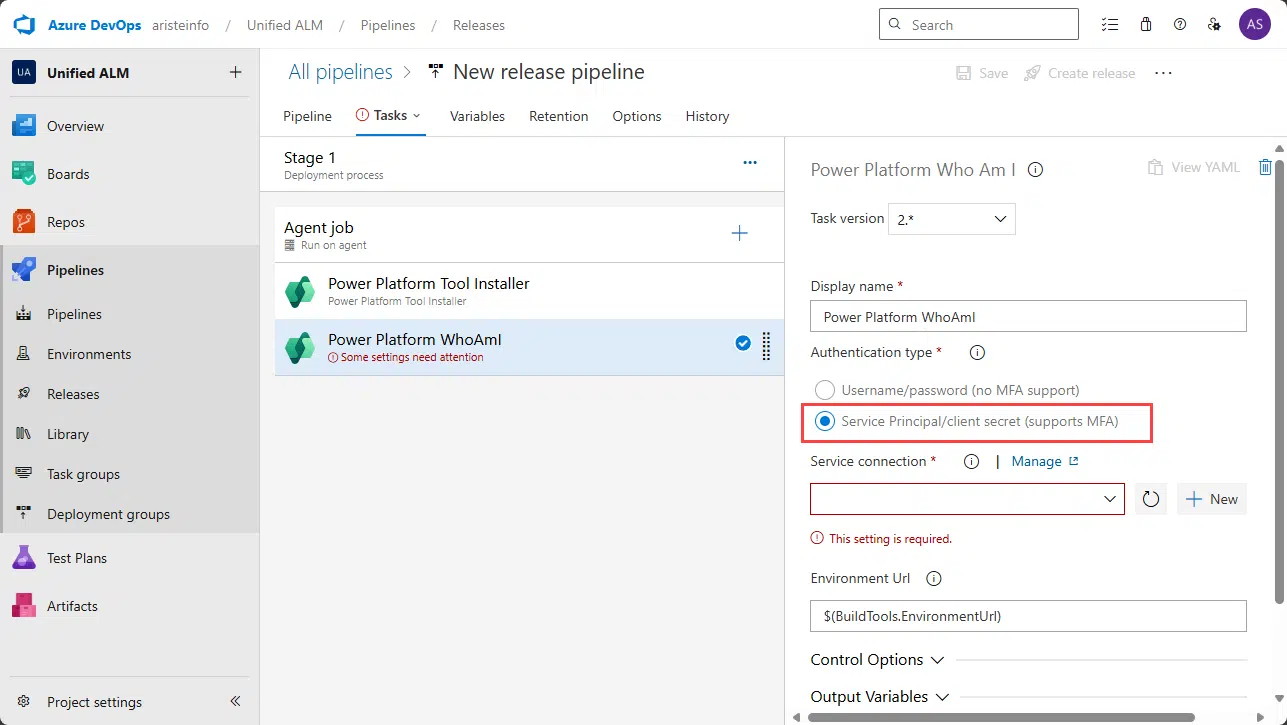Viewport: 1287px width, 725px height.
Task: Open Test Plans flask icon
Action: pos(24,558)
